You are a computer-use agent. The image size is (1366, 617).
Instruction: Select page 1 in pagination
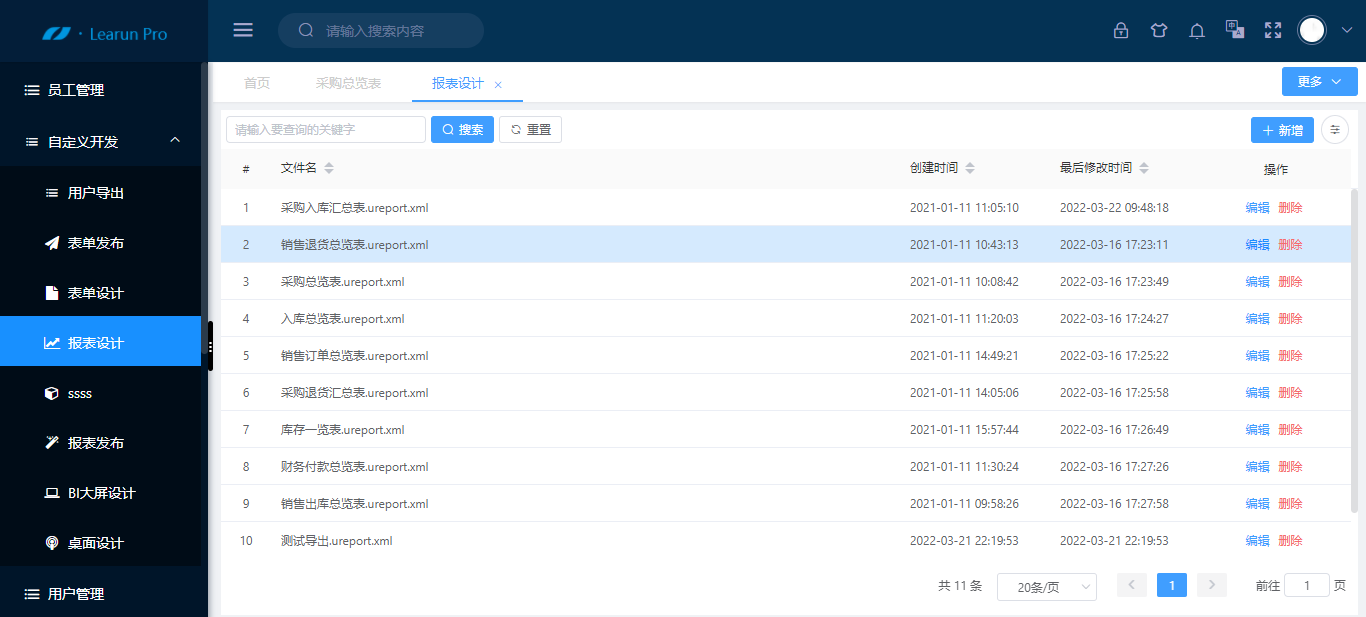point(1172,585)
